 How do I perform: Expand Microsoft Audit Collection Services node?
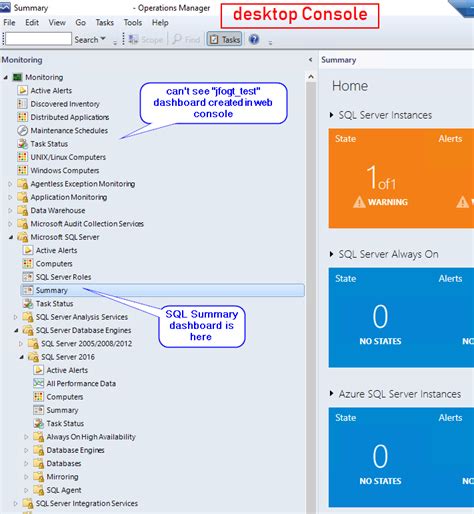click(x=10, y=224)
